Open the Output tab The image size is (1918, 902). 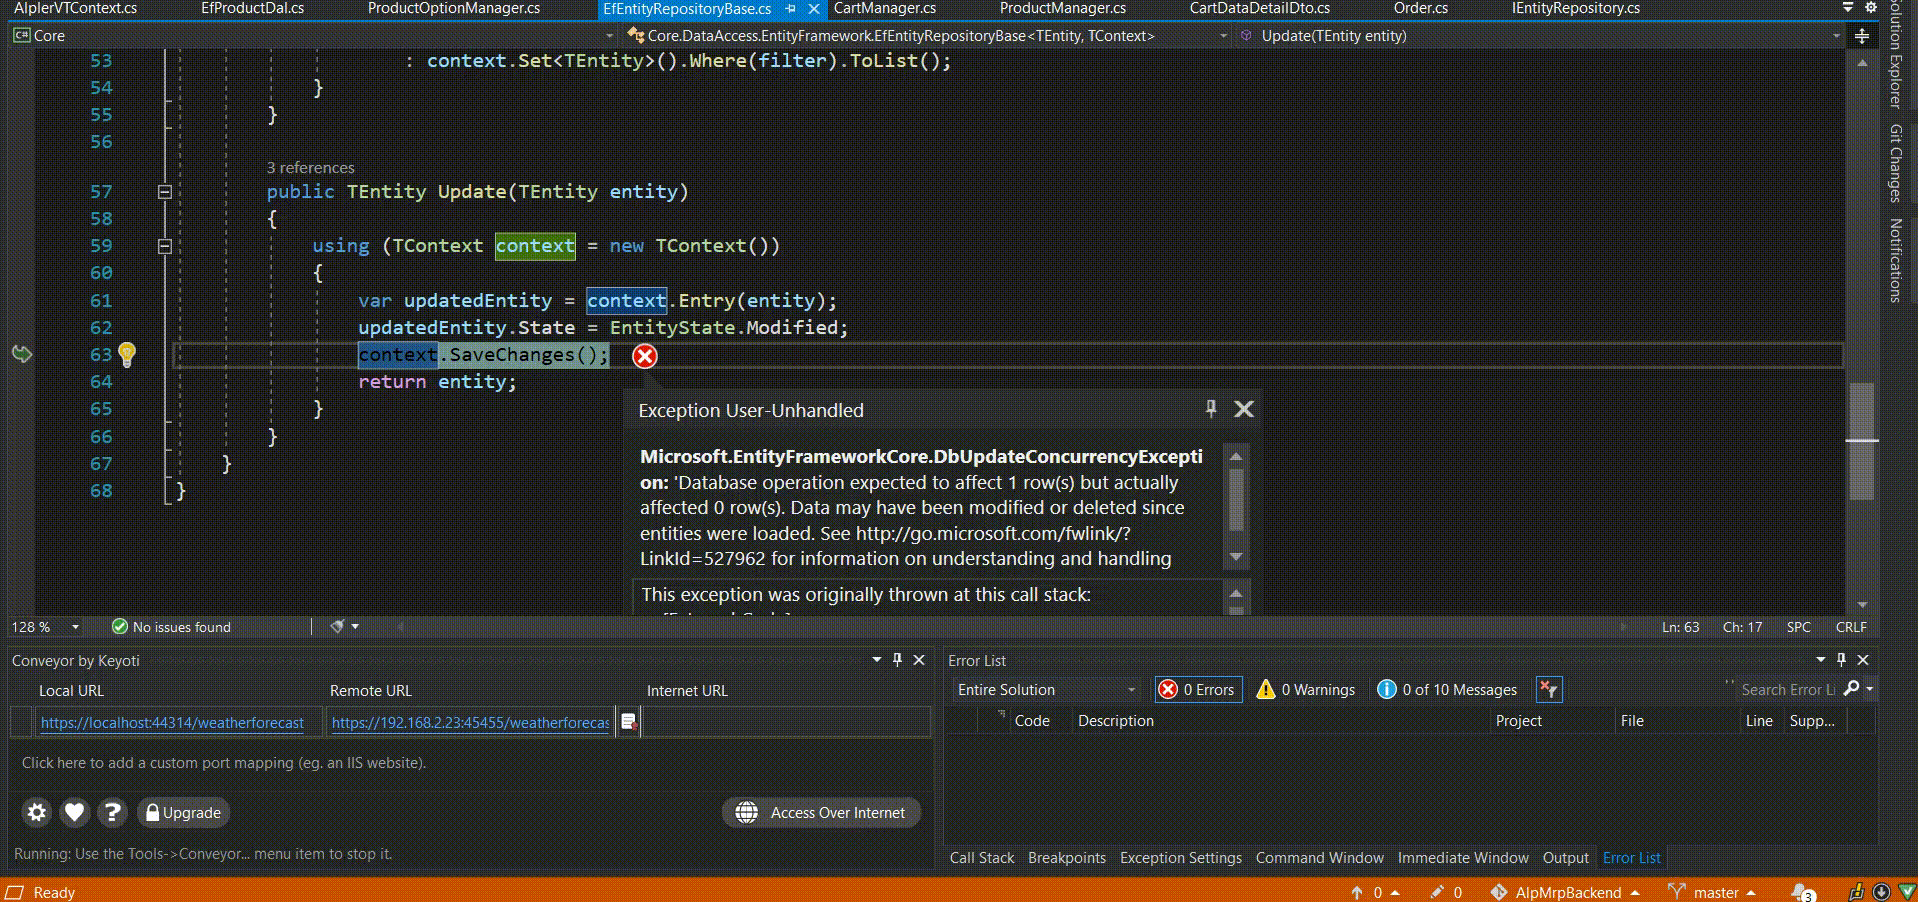(x=1566, y=858)
